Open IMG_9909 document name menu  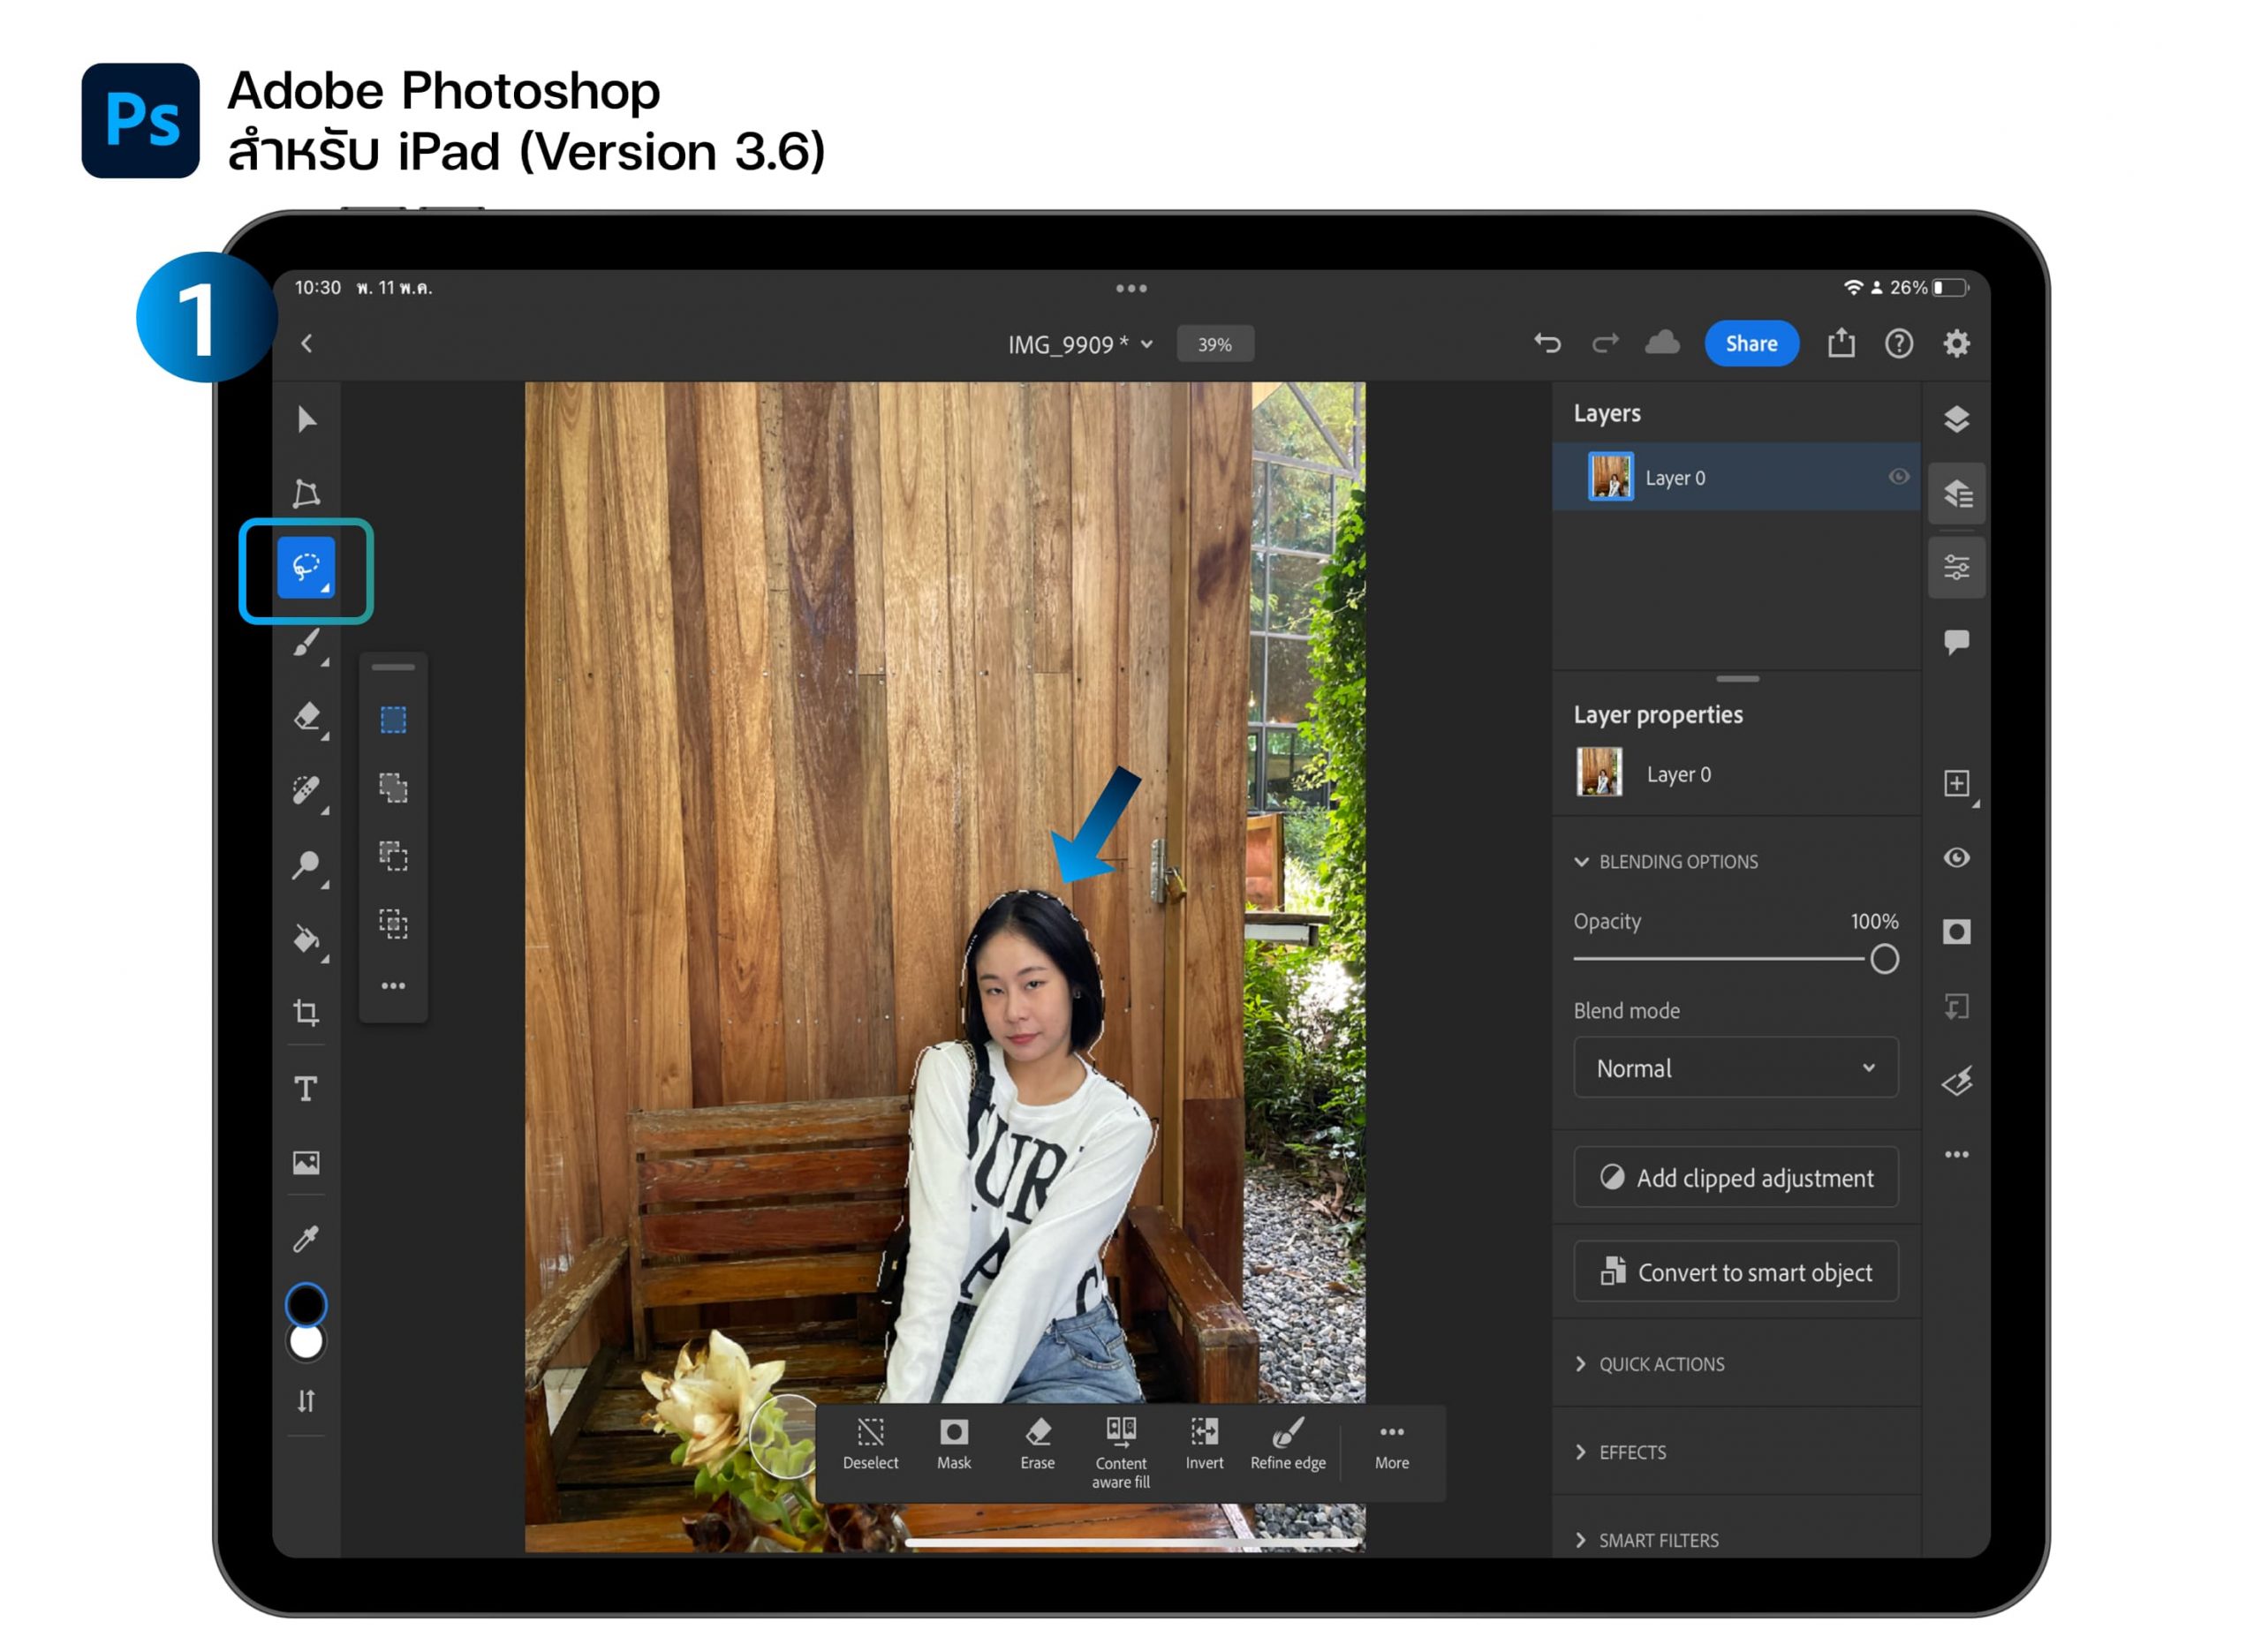1079,344
